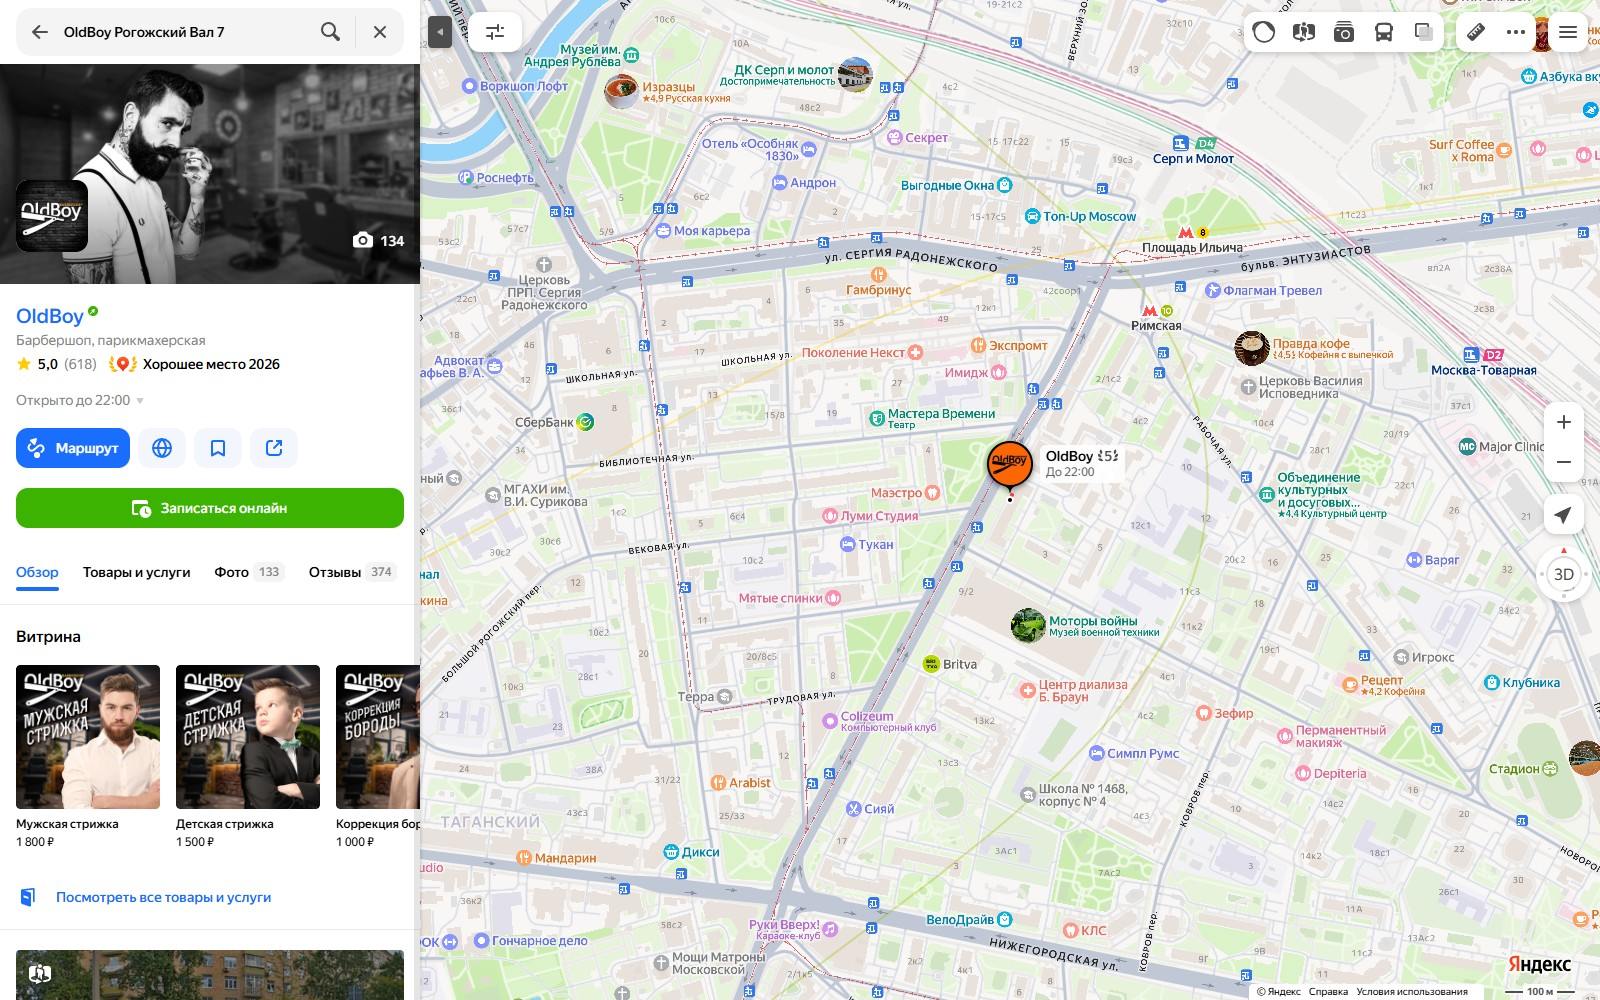Viewport: 1600px width, 1000px height.
Task: Toggle public transport bus layer
Action: click(1384, 32)
